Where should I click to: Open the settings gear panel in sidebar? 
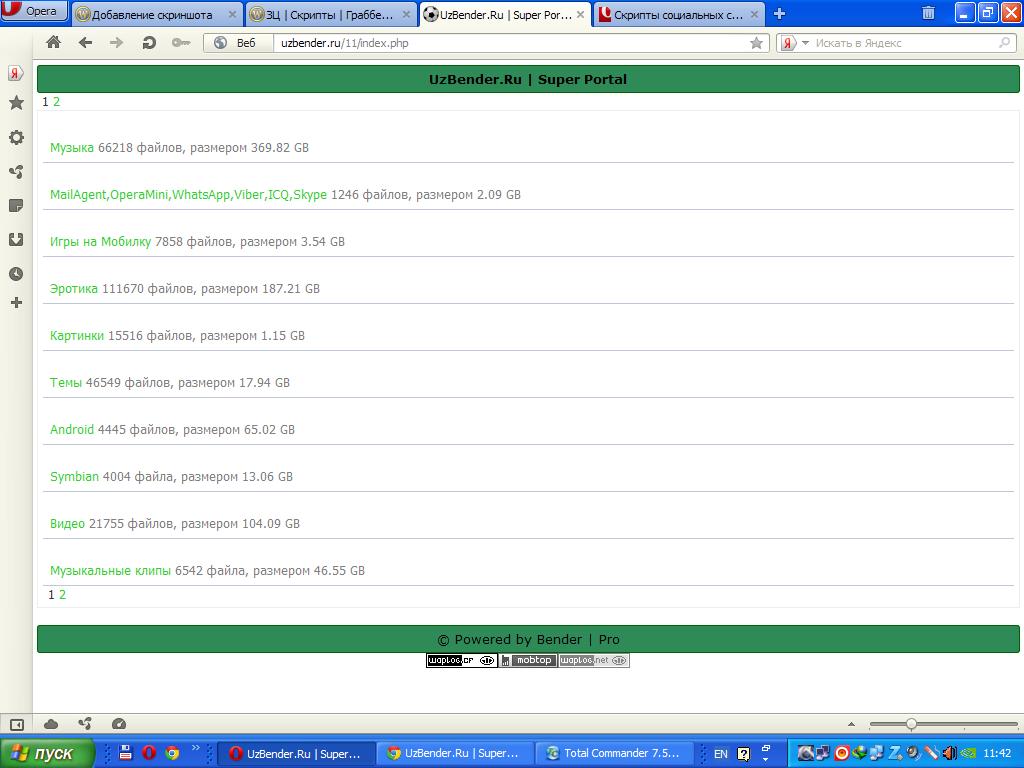click(x=16, y=137)
